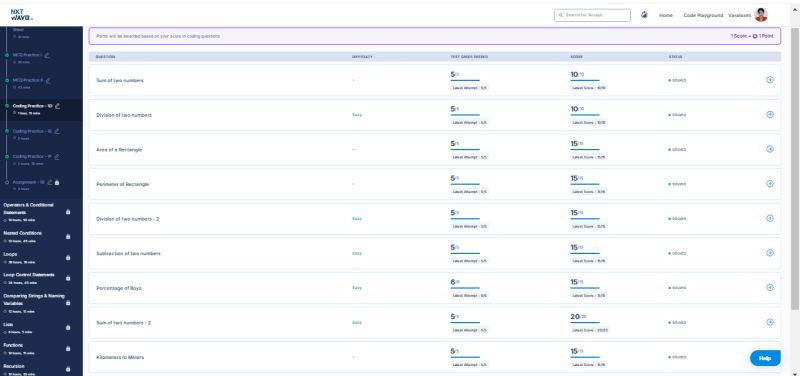800x376 pixels.
Task: Open Code Playground from the top bar
Action: (703, 15)
